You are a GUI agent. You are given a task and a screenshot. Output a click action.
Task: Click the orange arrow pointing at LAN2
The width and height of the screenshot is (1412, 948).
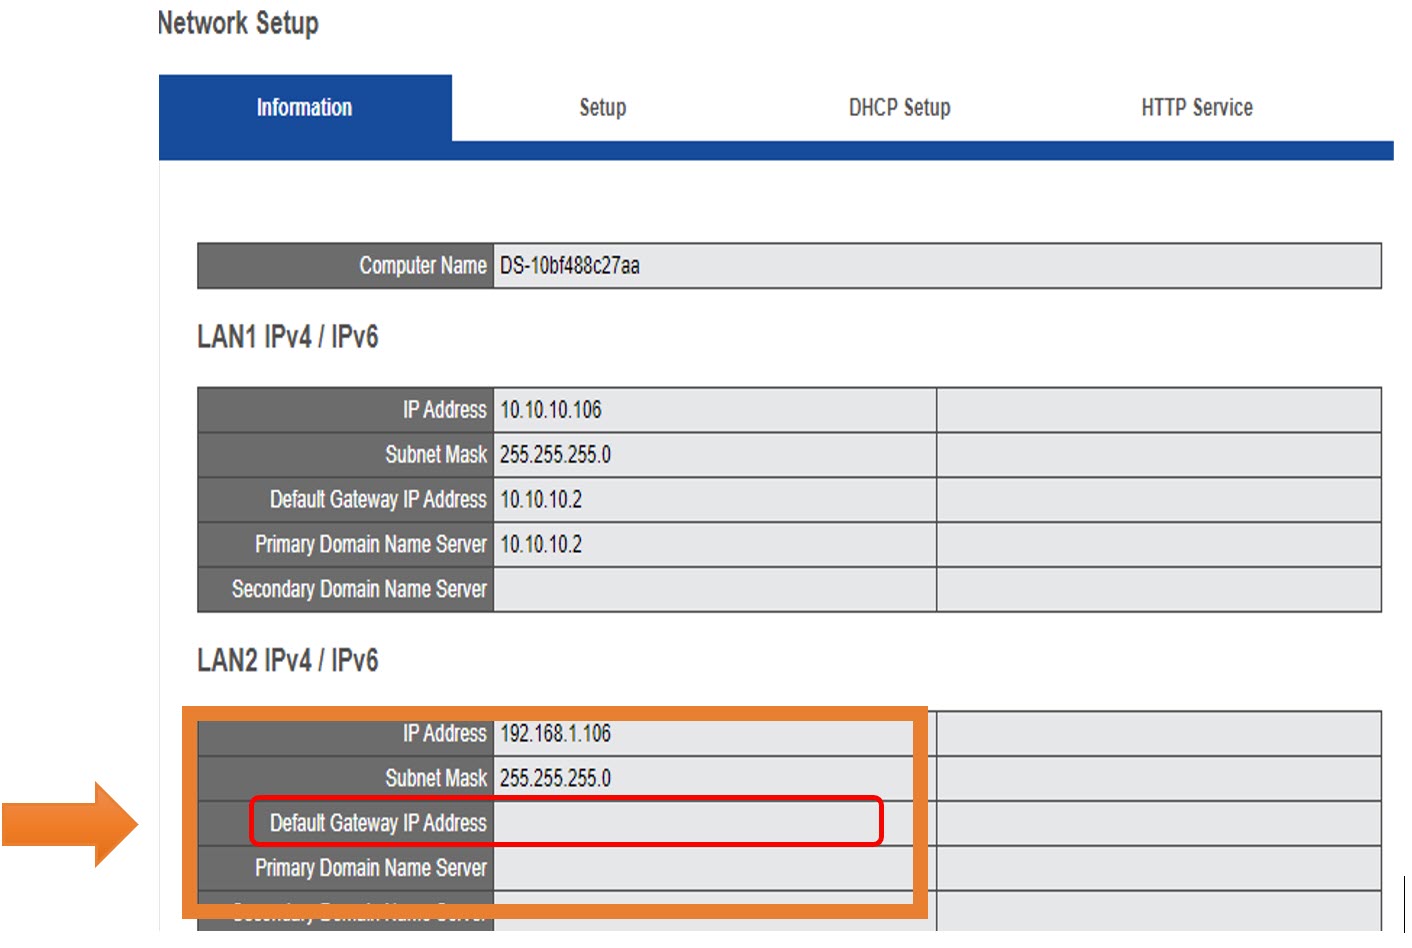70,824
